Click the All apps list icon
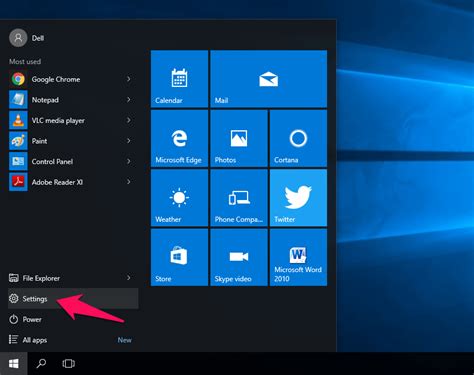 click(13, 340)
